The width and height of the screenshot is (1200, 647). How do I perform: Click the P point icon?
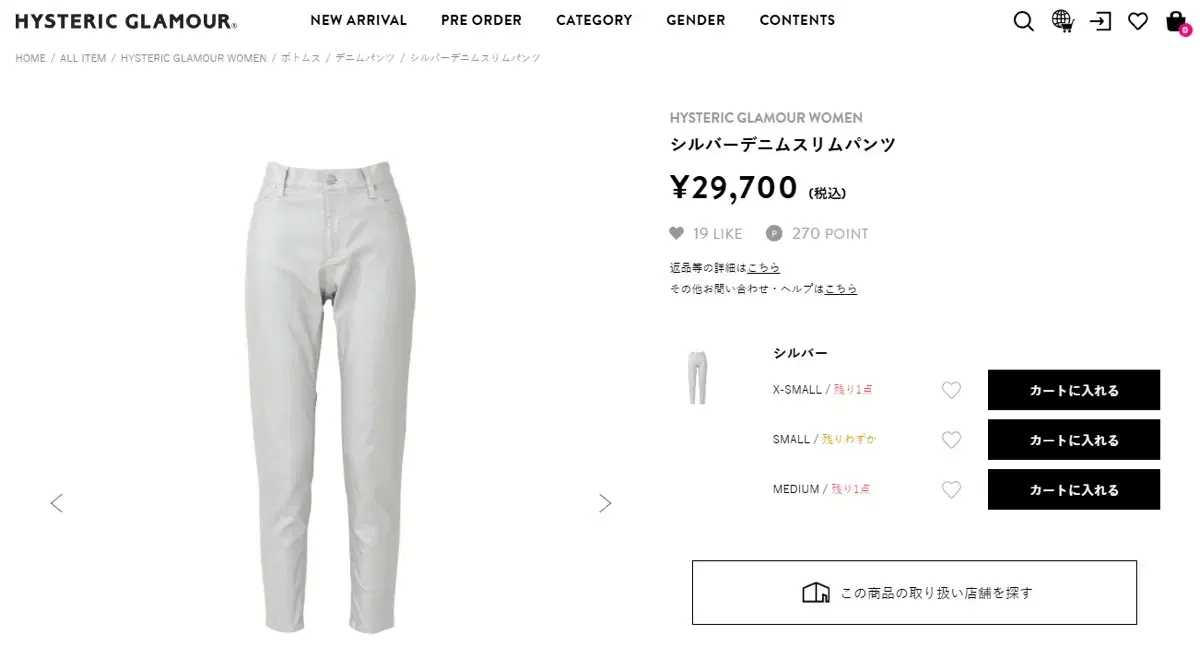(x=773, y=233)
